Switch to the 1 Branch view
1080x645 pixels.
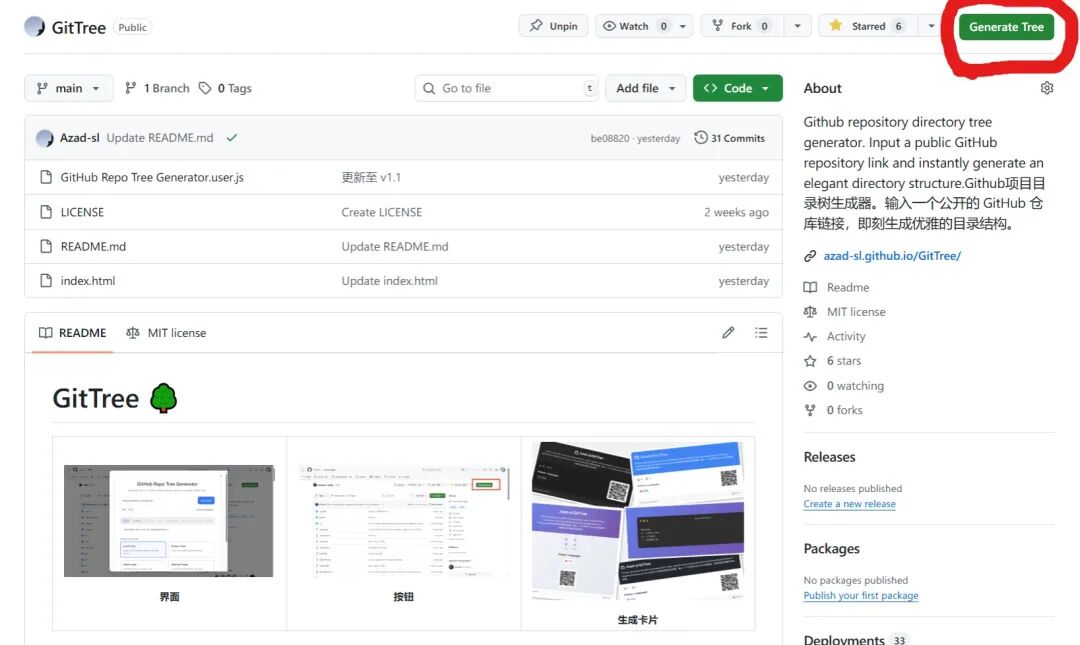pos(157,88)
